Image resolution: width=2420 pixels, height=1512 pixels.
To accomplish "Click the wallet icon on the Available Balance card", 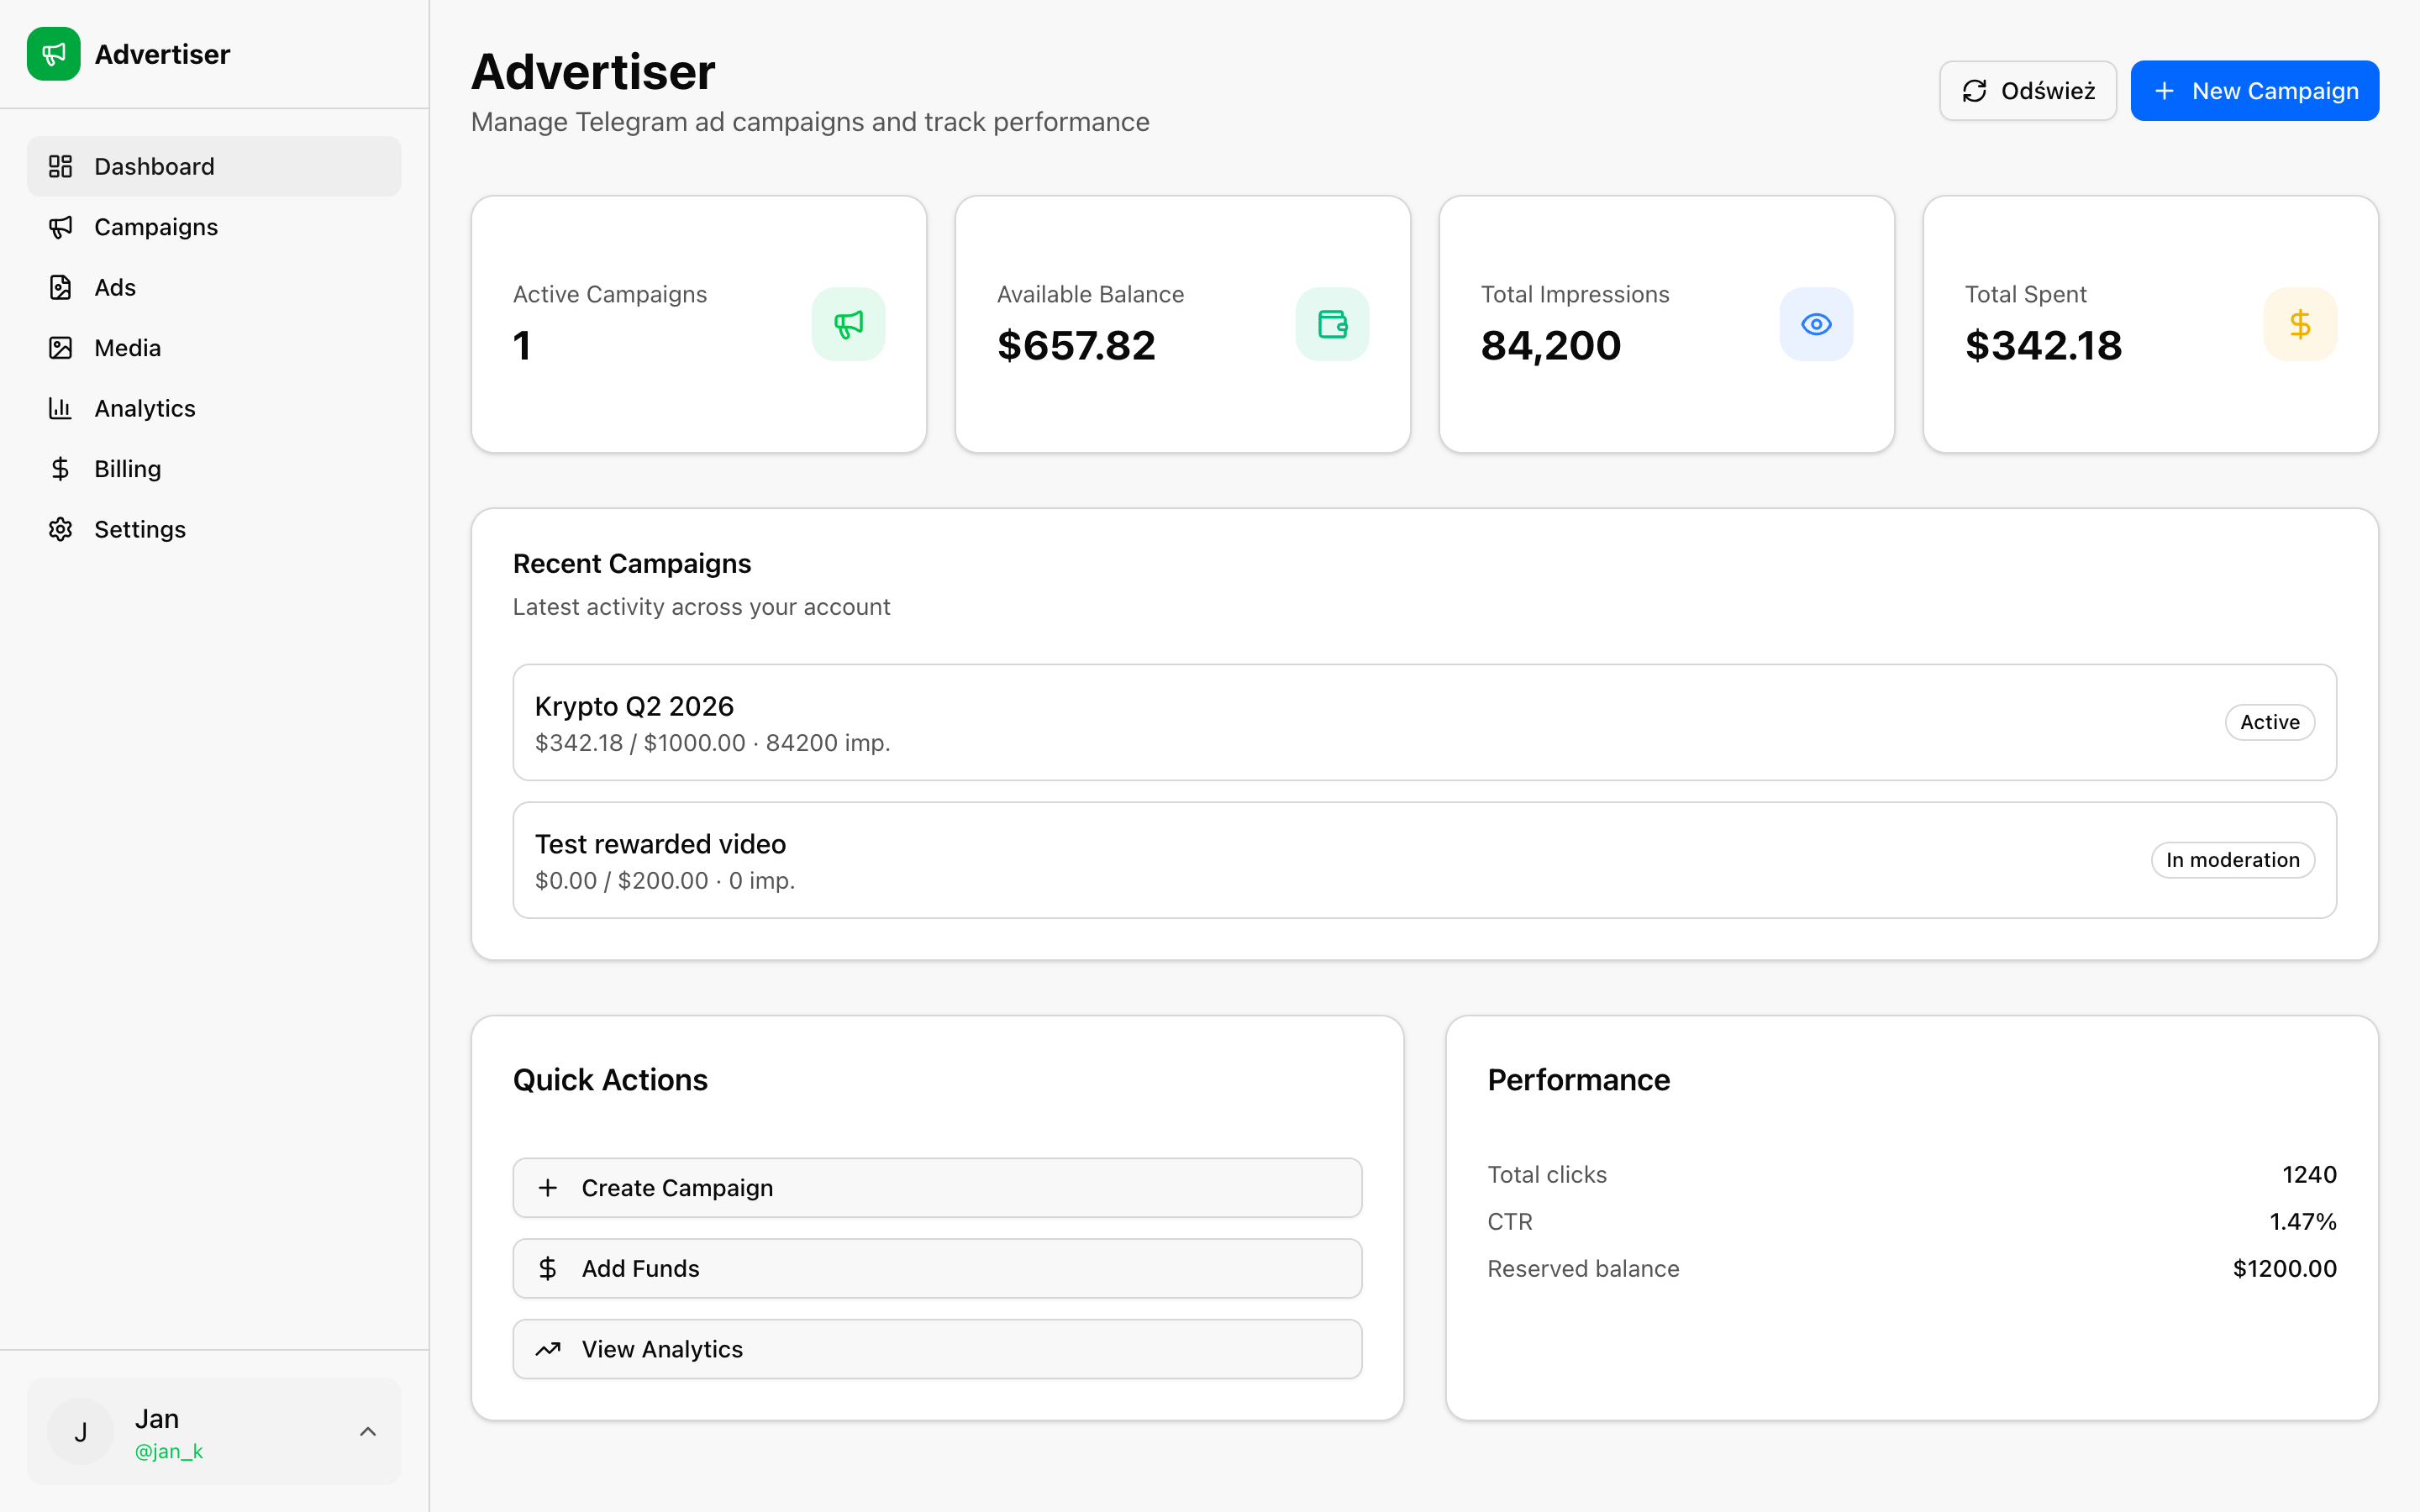I will click(1332, 324).
